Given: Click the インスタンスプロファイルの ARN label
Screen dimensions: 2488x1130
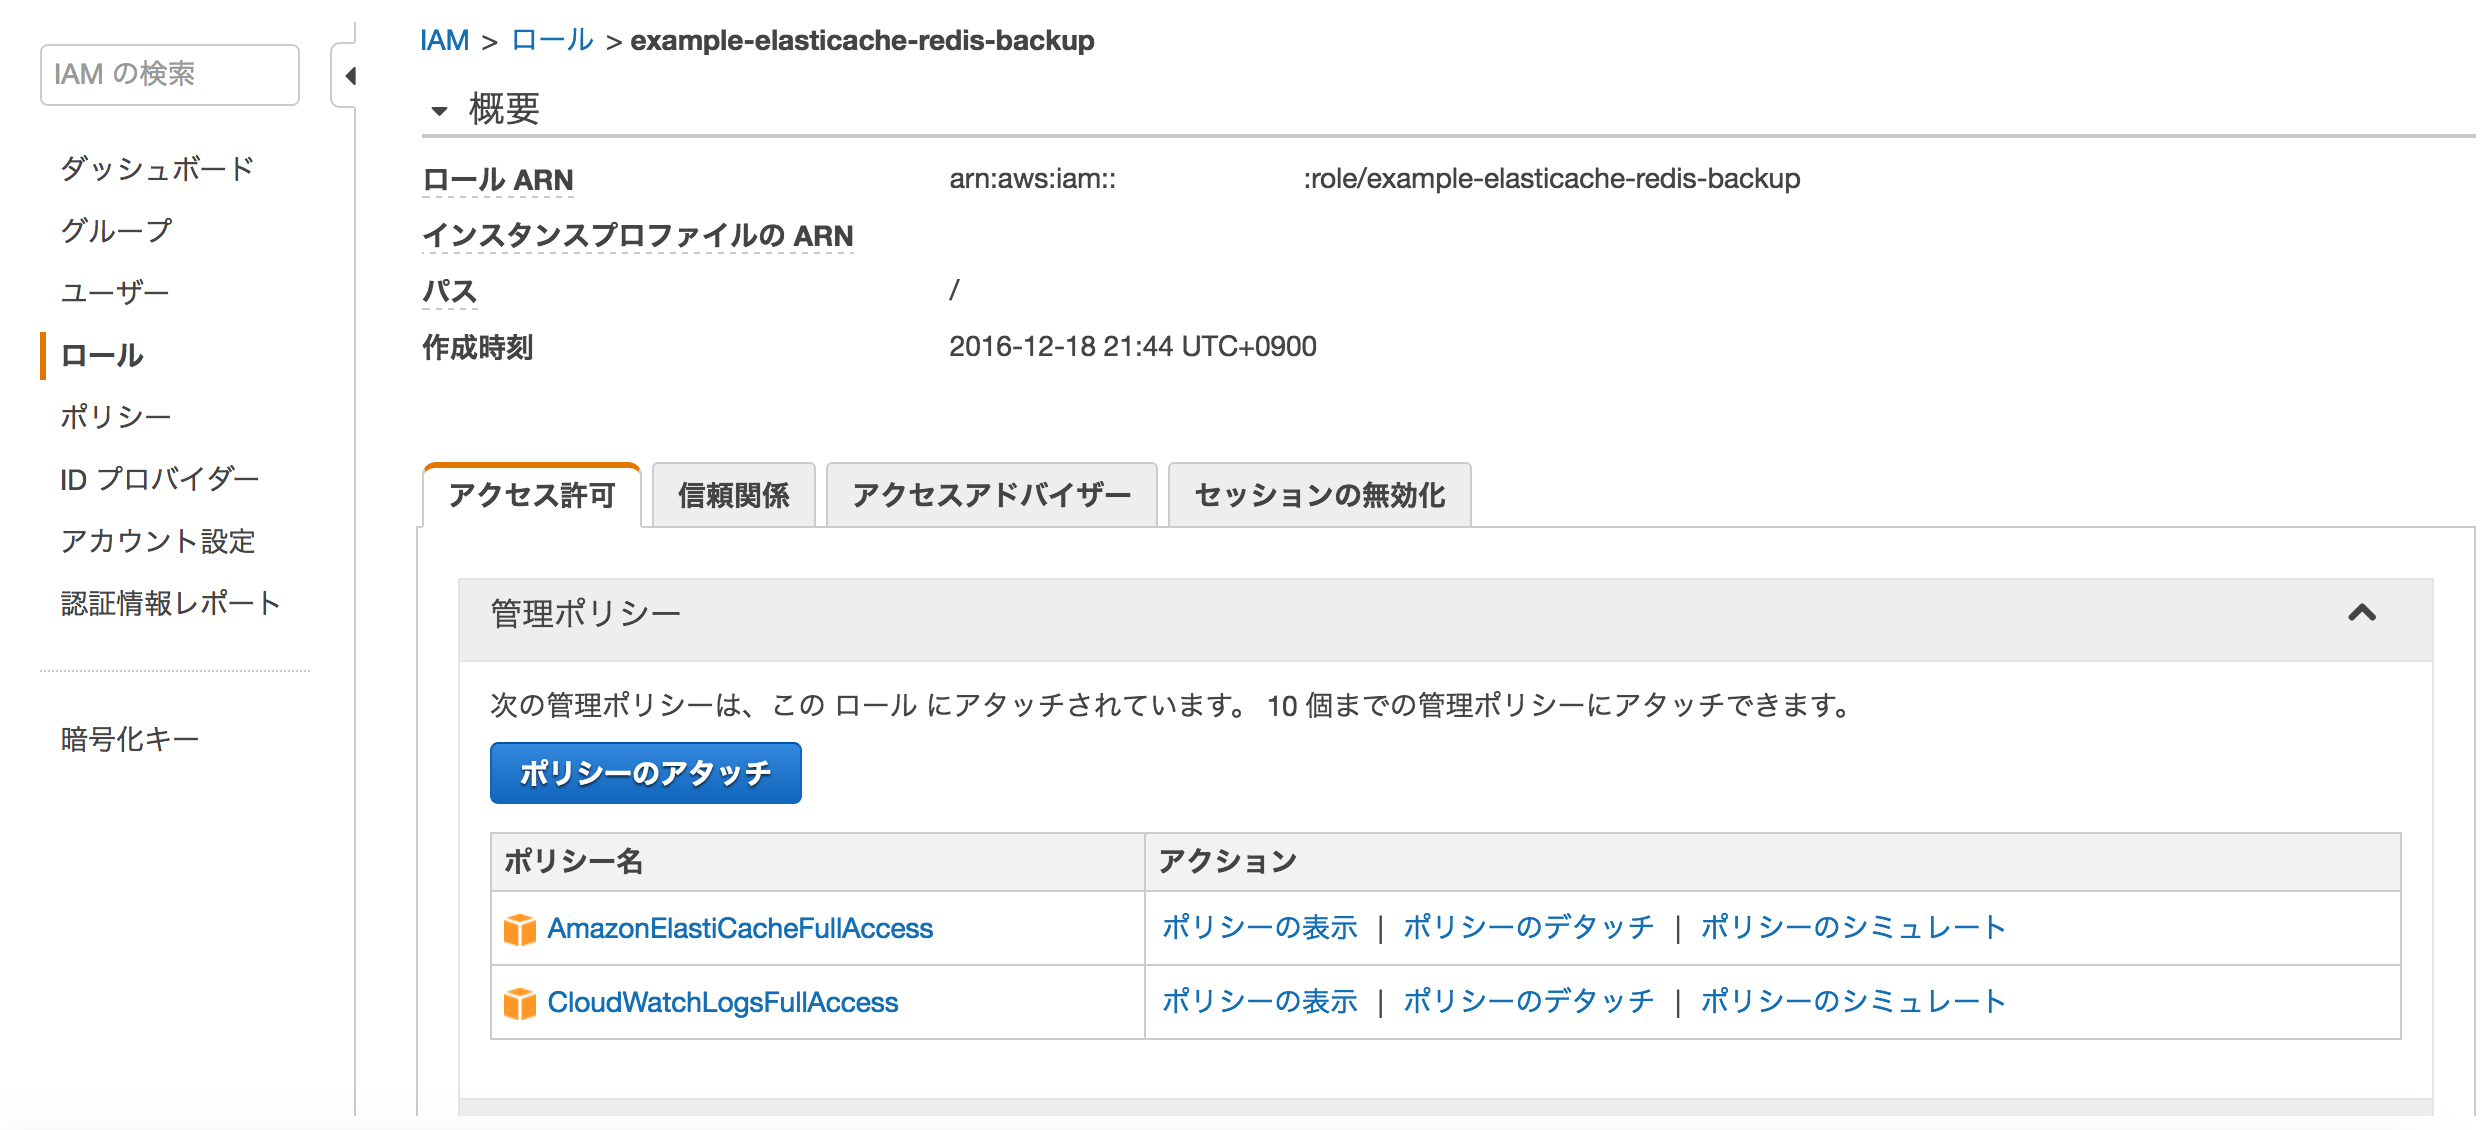Looking at the screenshot, I should click(x=638, y=236).
